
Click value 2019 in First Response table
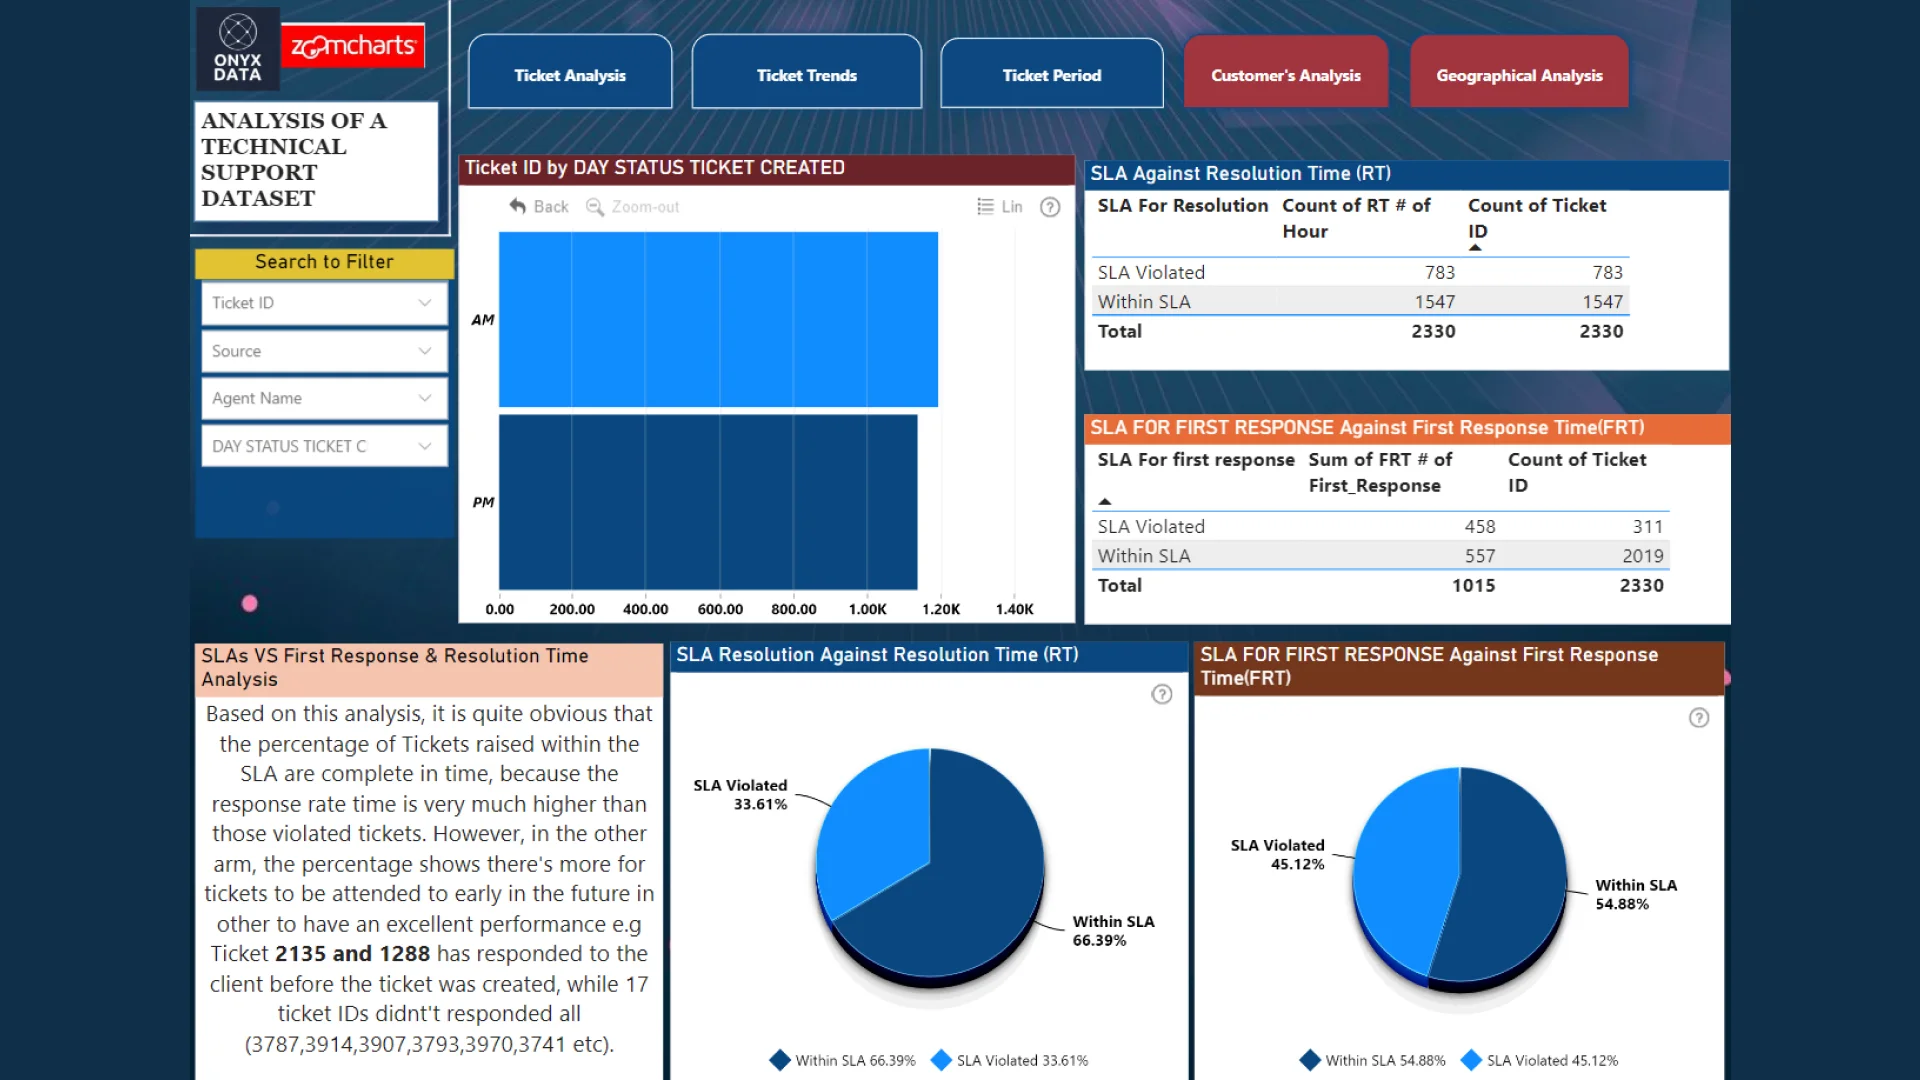click(x=1643, y=556)
